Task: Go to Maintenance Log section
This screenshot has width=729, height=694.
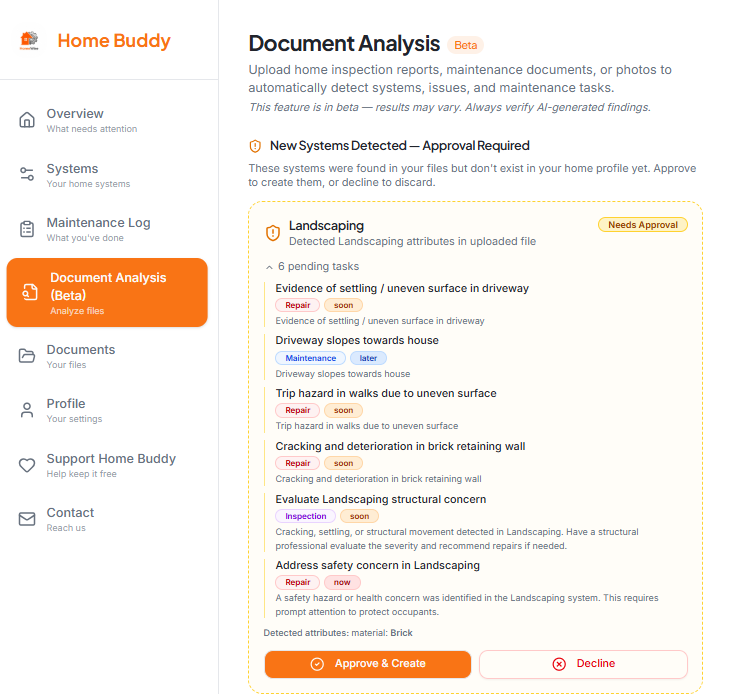Action: pos(107,229)
